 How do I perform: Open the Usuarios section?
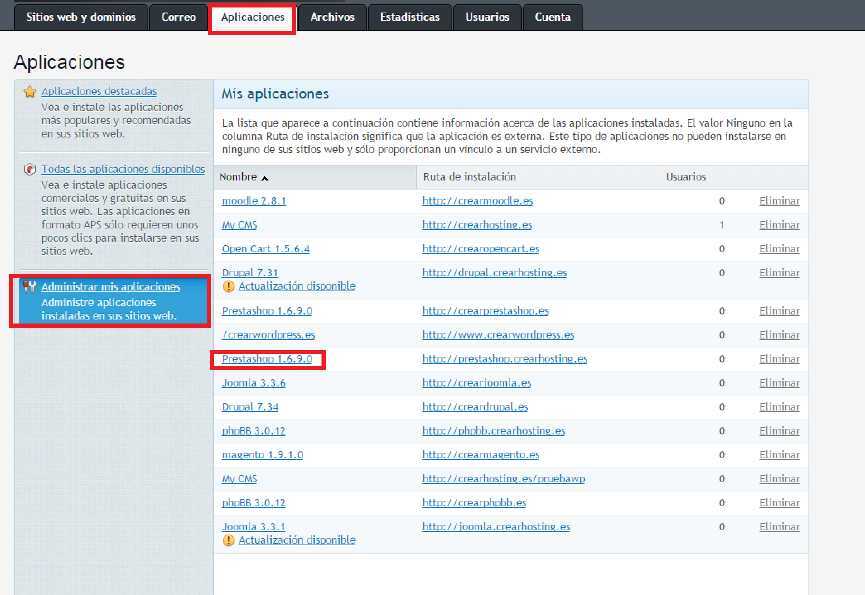tap(487, 16)
